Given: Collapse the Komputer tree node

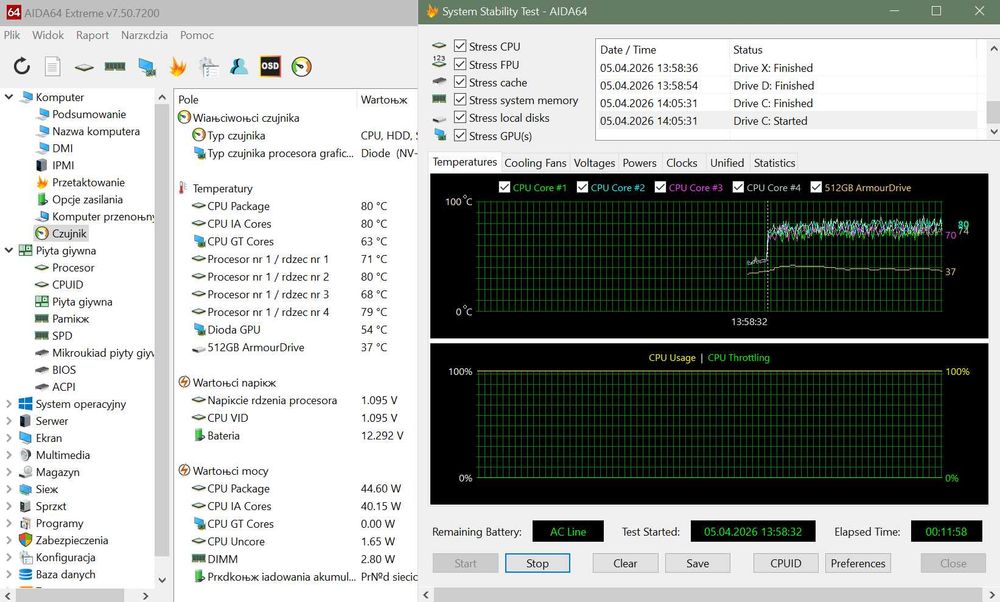Looking at the screenshot, I should pos(9,97).
